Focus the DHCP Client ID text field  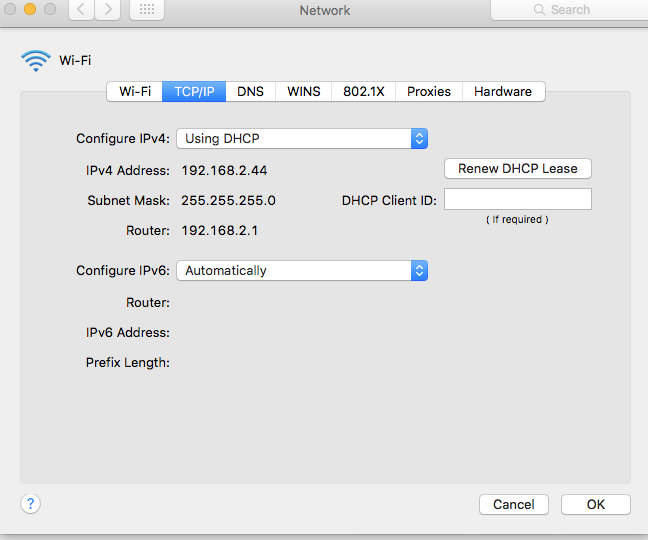point(518,200)
